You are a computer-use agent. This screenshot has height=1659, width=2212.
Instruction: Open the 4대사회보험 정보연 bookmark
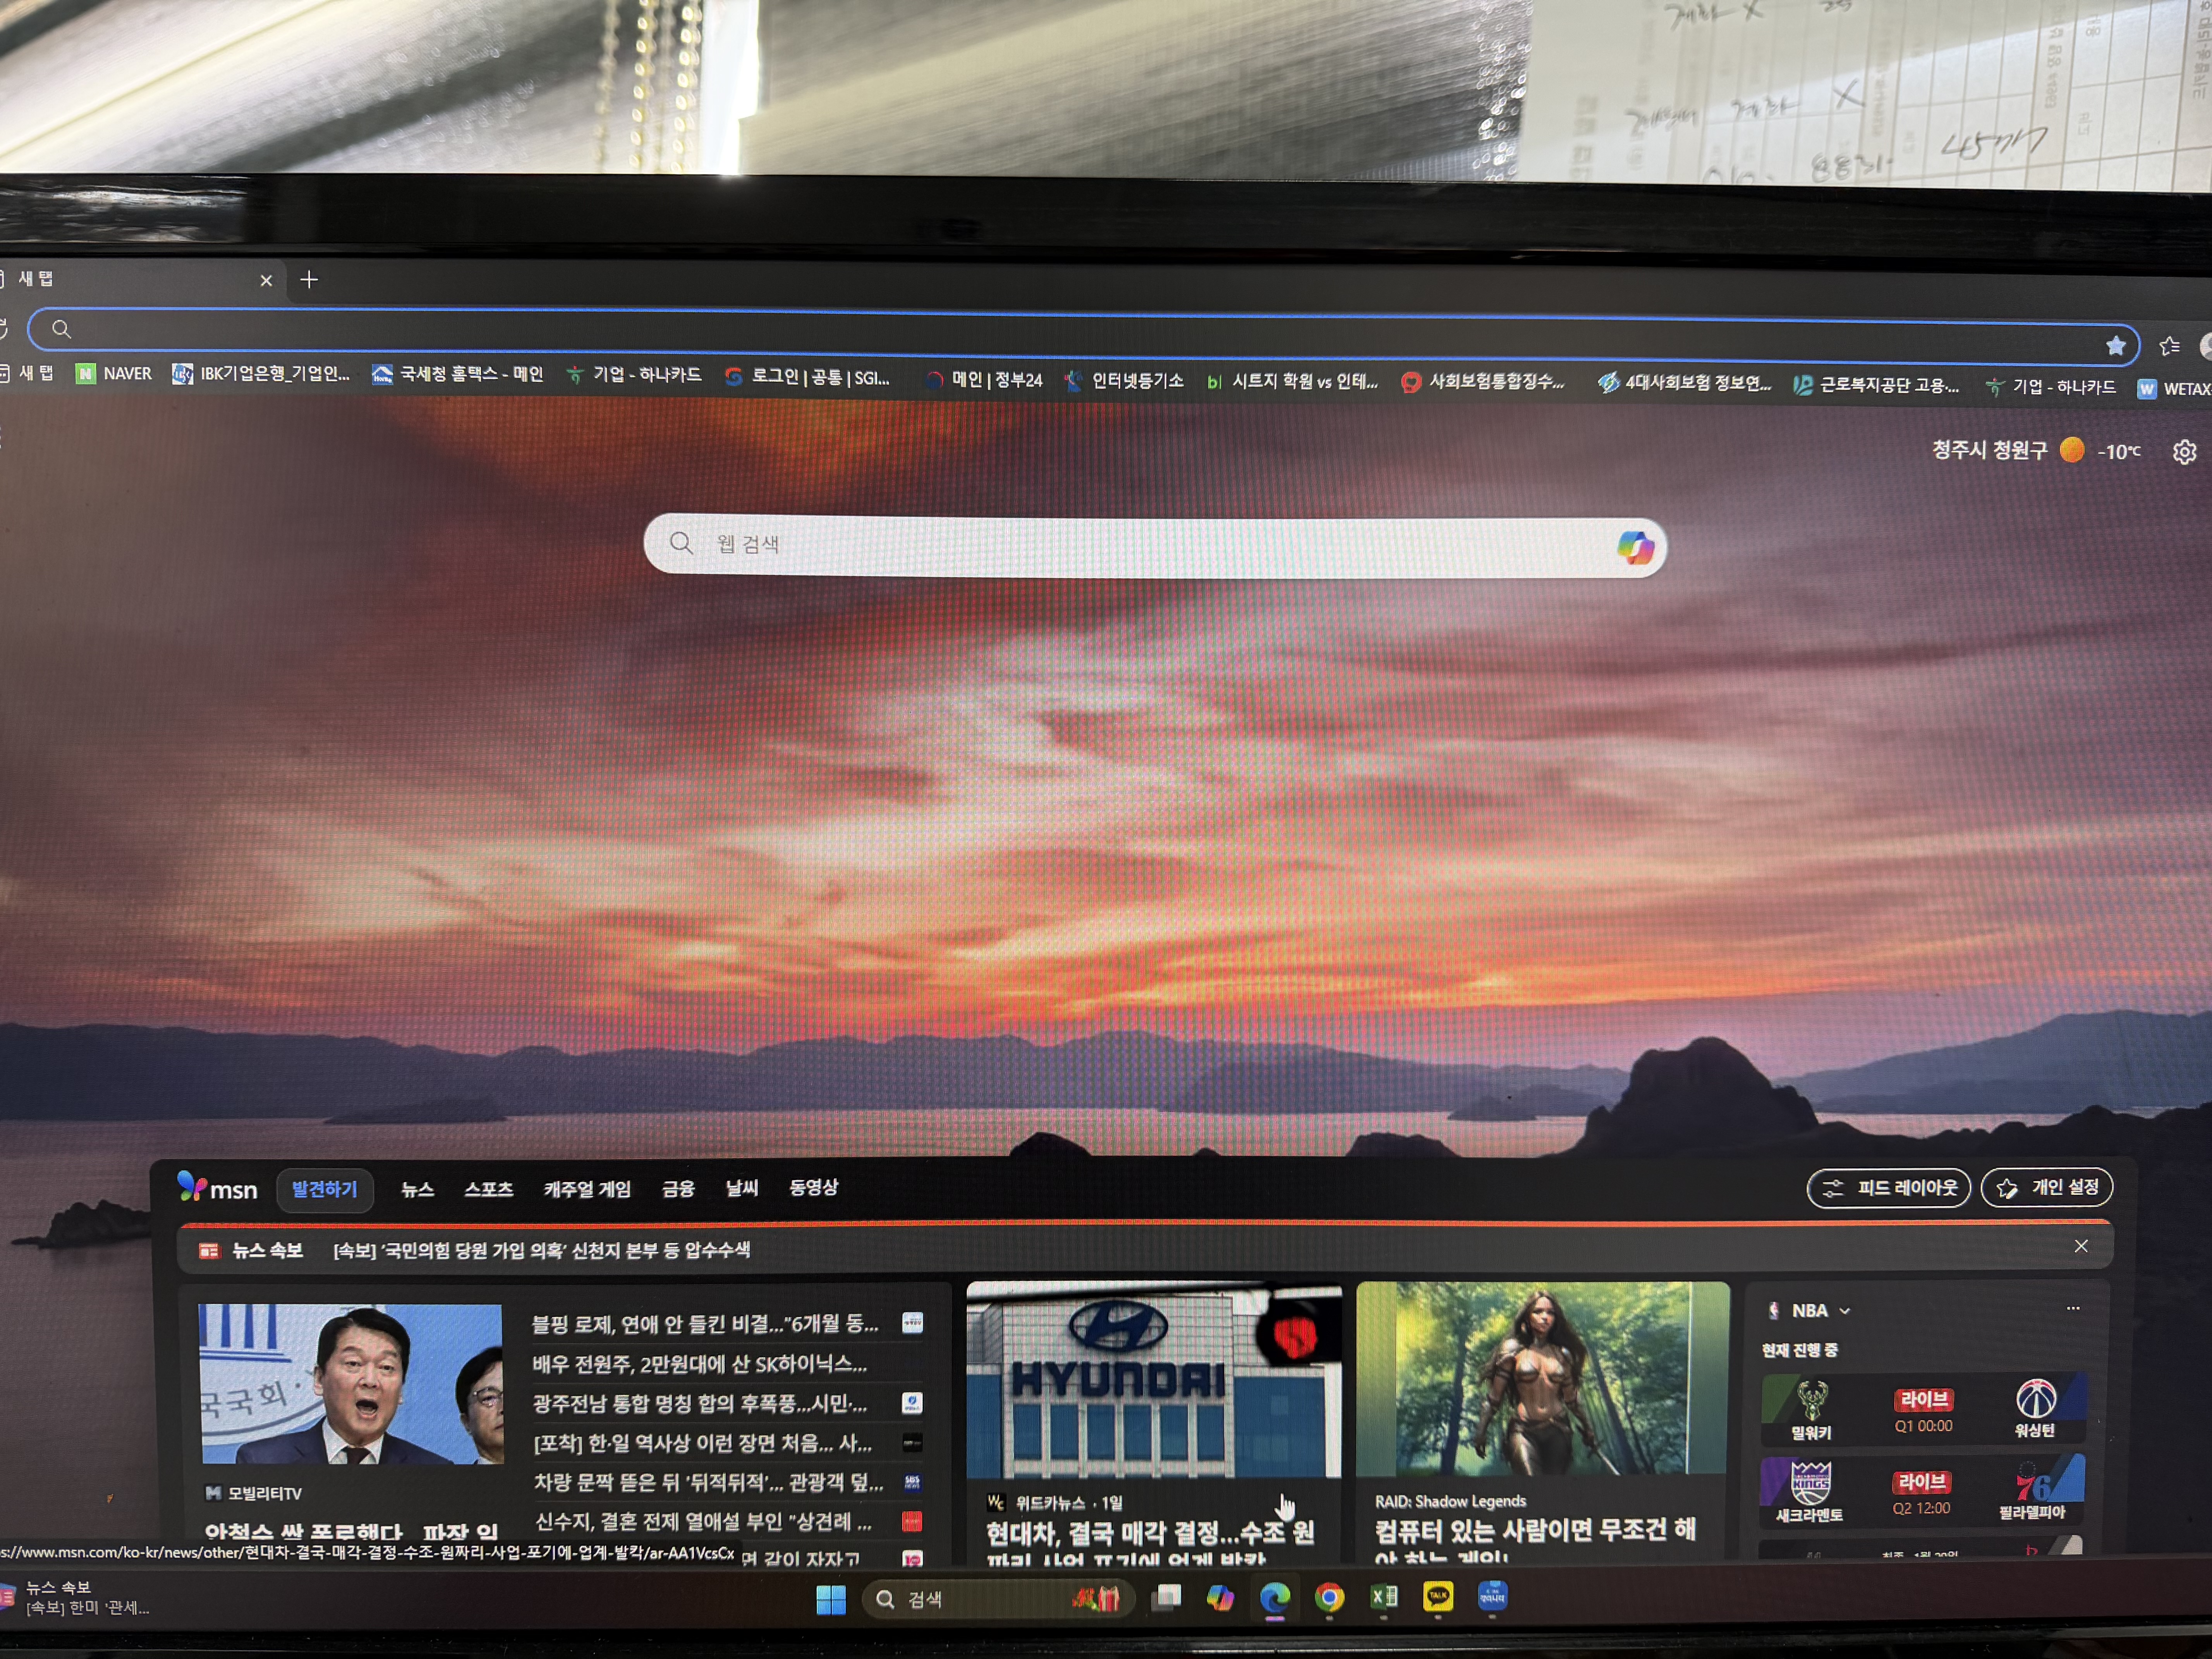coord(1684,383)
